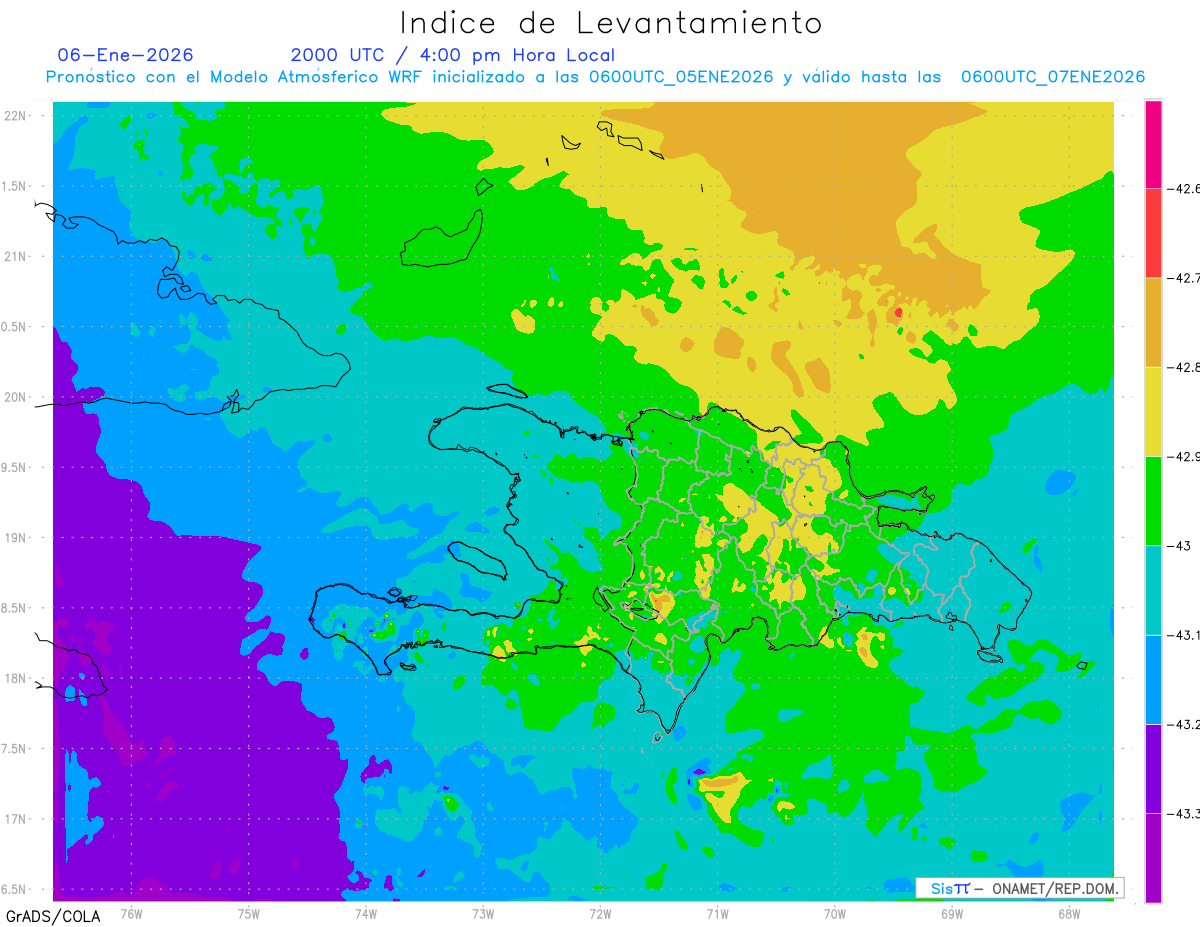Click the "22N" latitude label
The height and width of the screenshot is (927, 1200).
(x=15, y=115)
